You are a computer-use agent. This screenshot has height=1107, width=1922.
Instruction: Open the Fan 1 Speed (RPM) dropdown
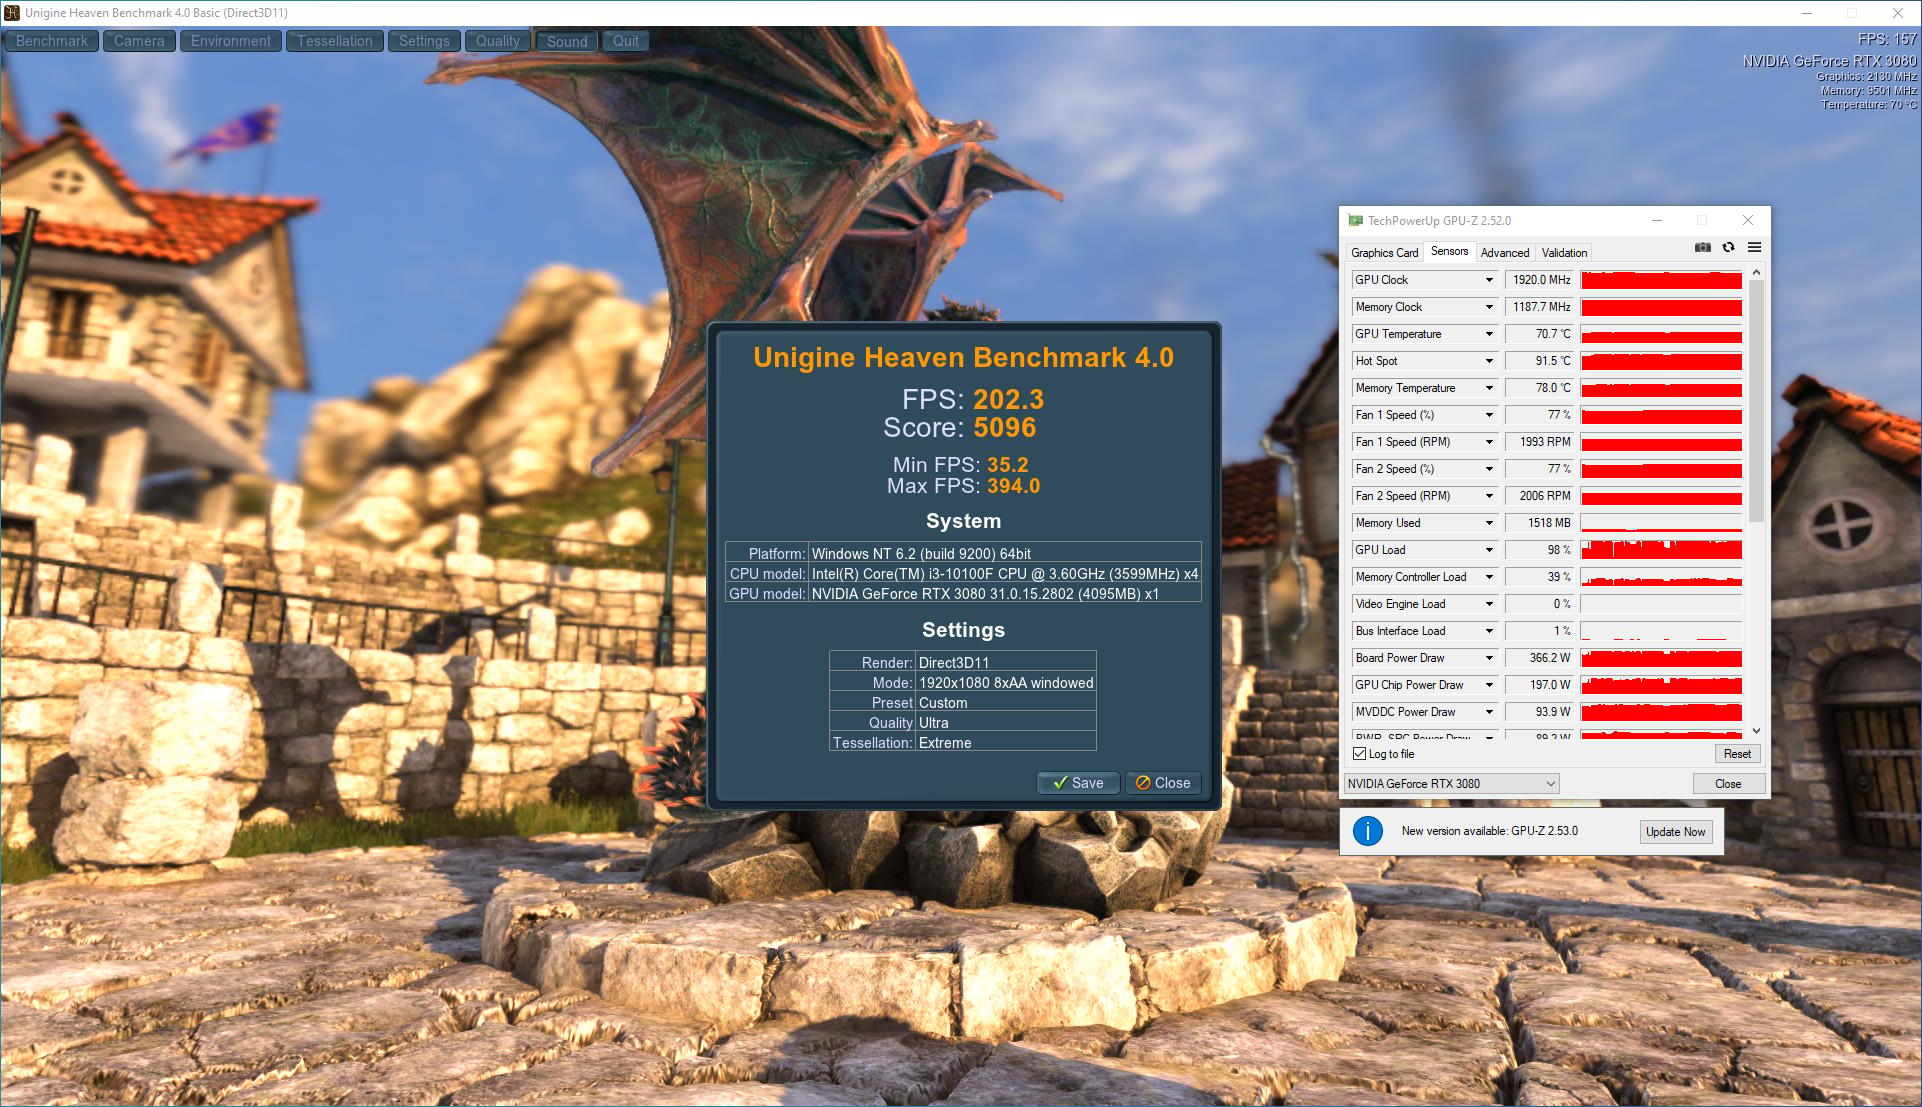tap(1489, 442)
